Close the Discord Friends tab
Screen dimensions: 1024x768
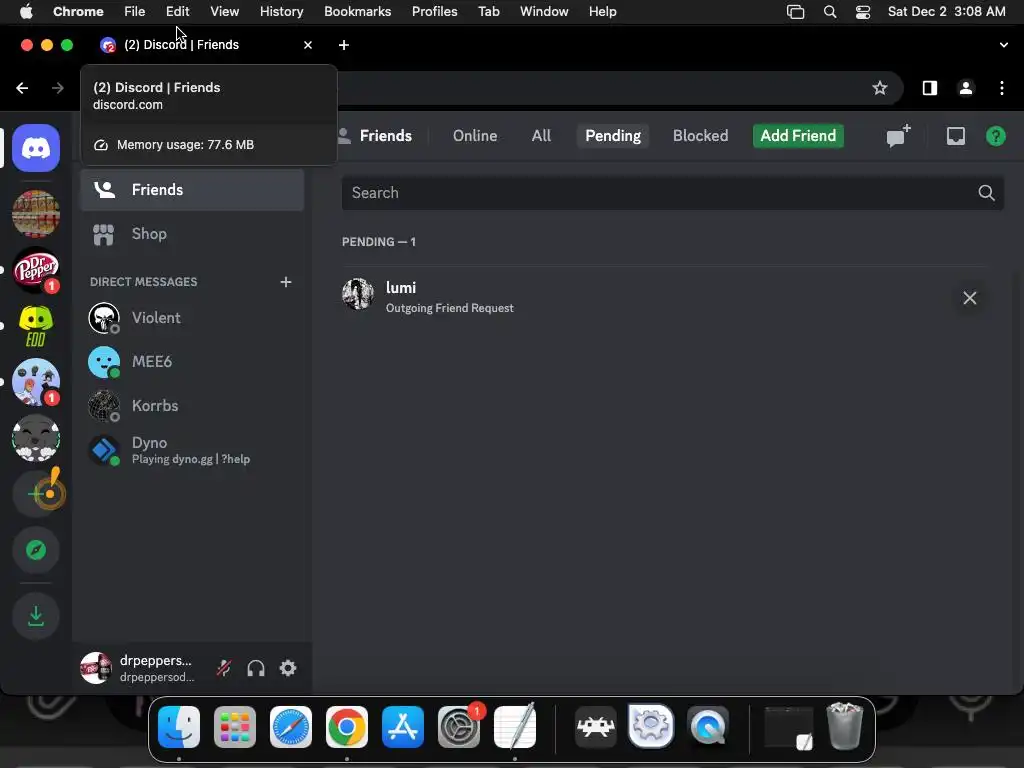point(308,45)
